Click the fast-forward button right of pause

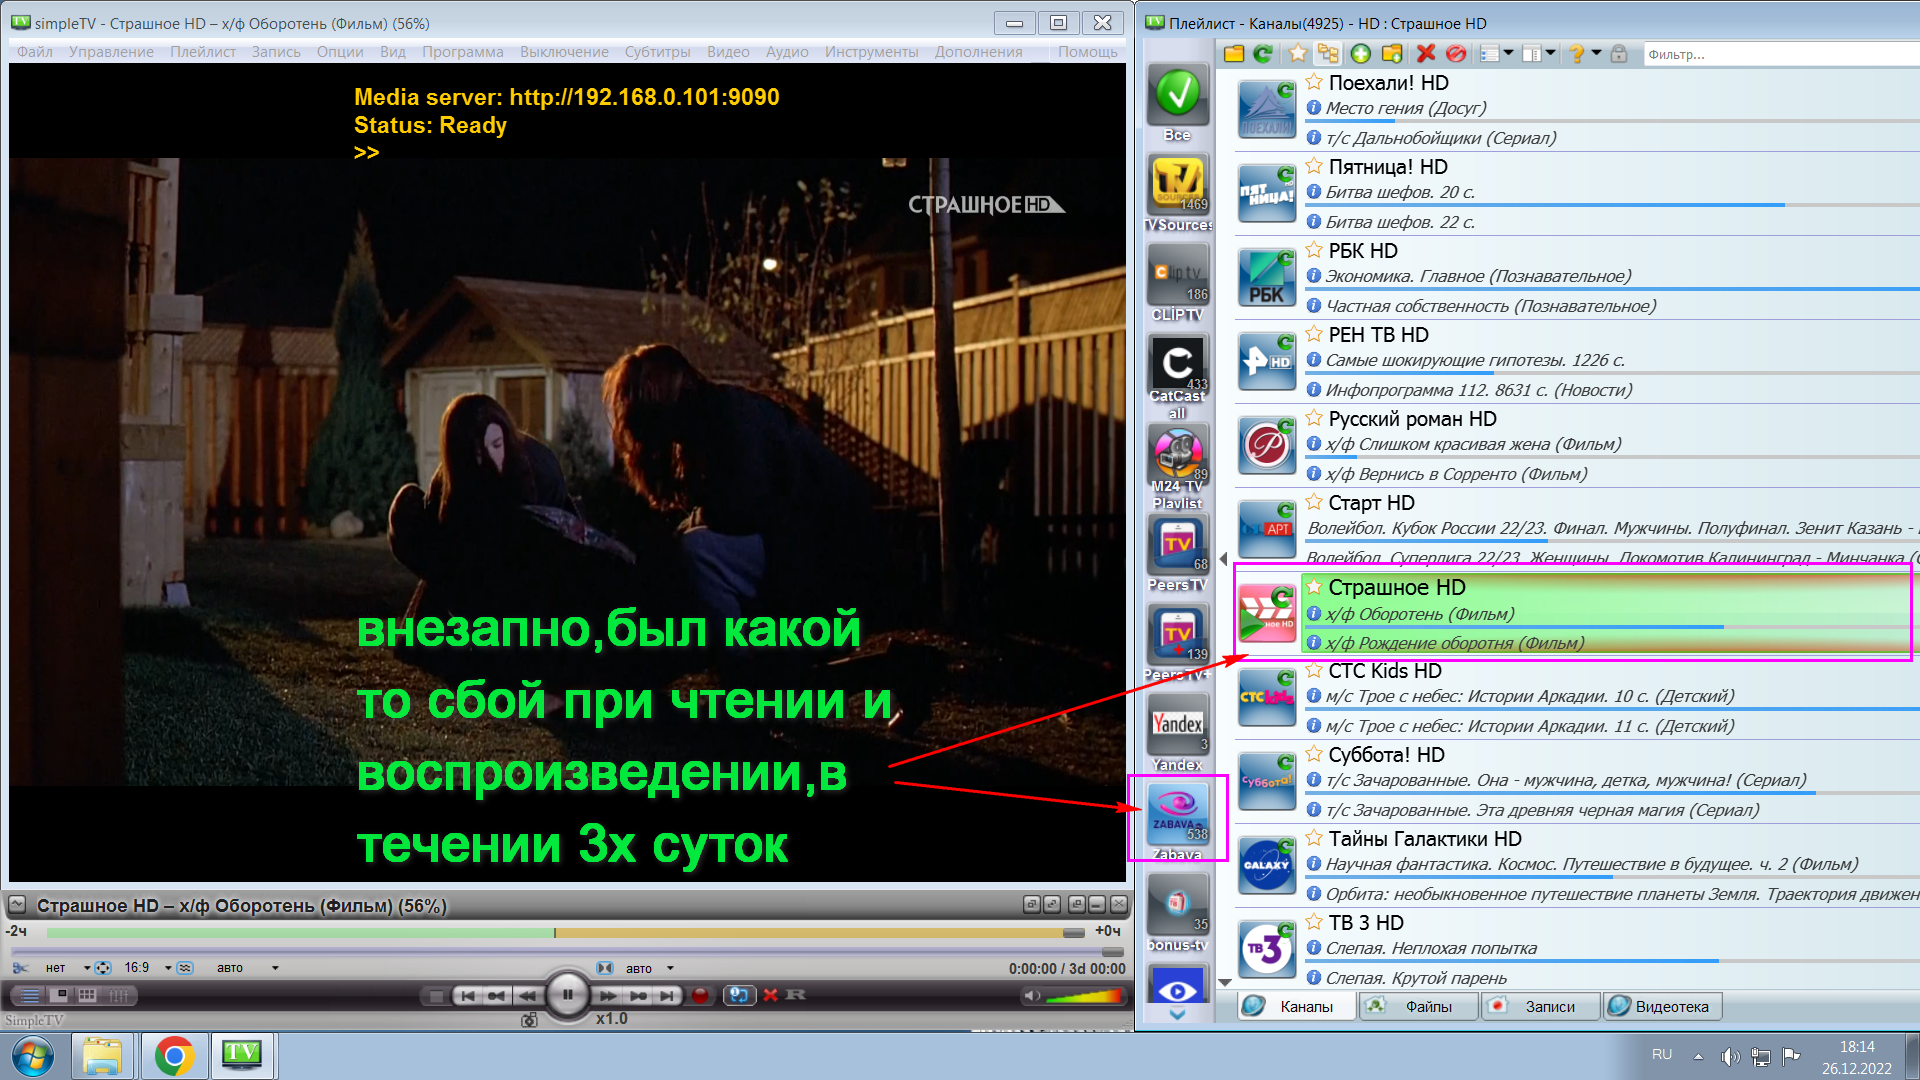point(607,996)
